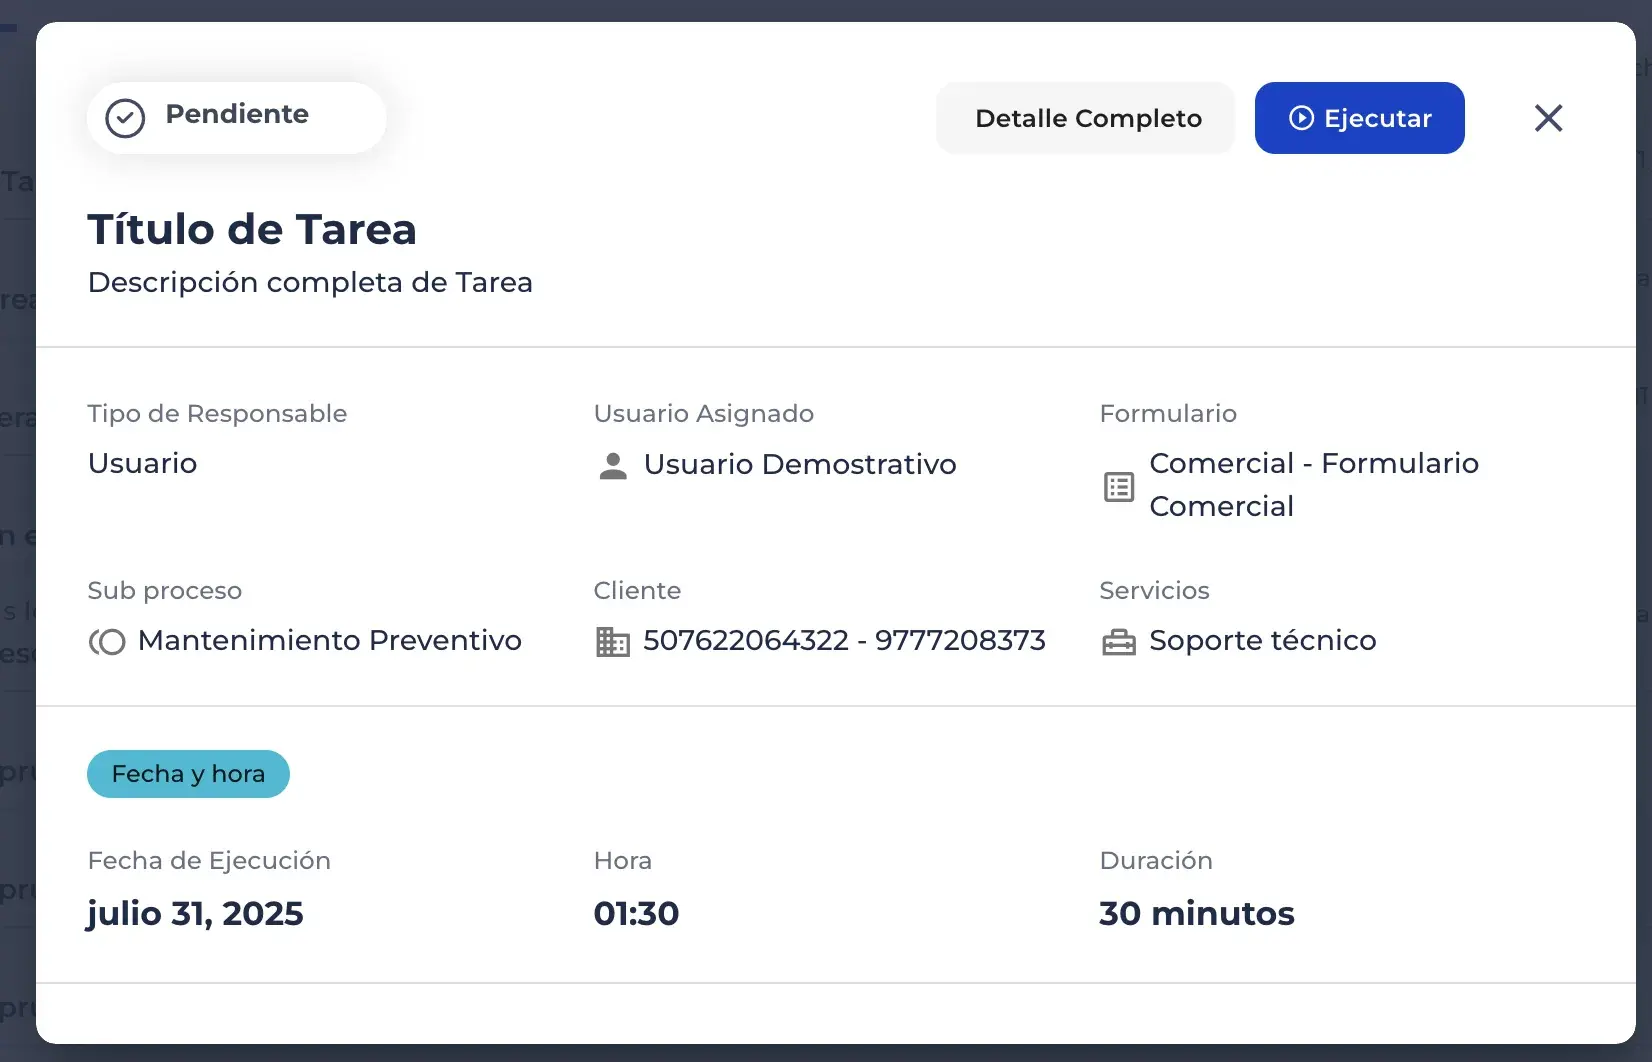Screen dimensions: 1652x1062
Task: Click the Hora label
Action: (623, 861)
